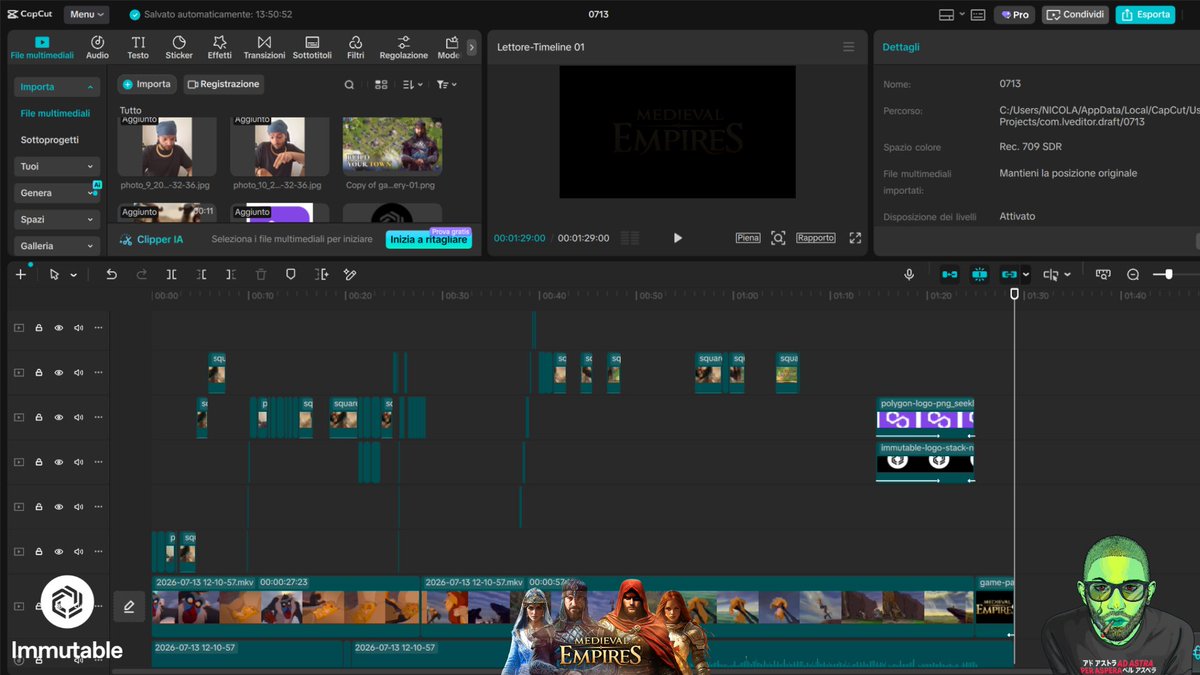
Task: Click Inizia a ritagliare button
Action: coord(428,239)
